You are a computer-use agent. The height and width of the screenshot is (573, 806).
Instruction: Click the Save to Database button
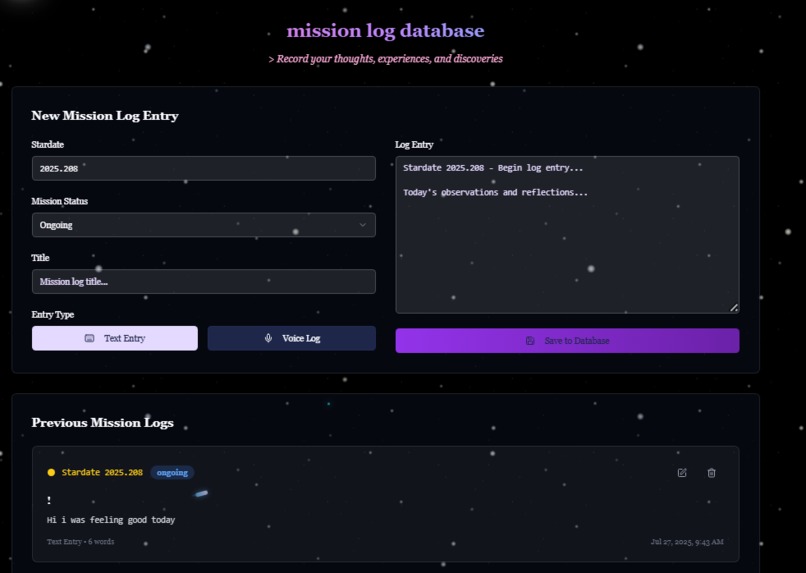click(567, 341)
